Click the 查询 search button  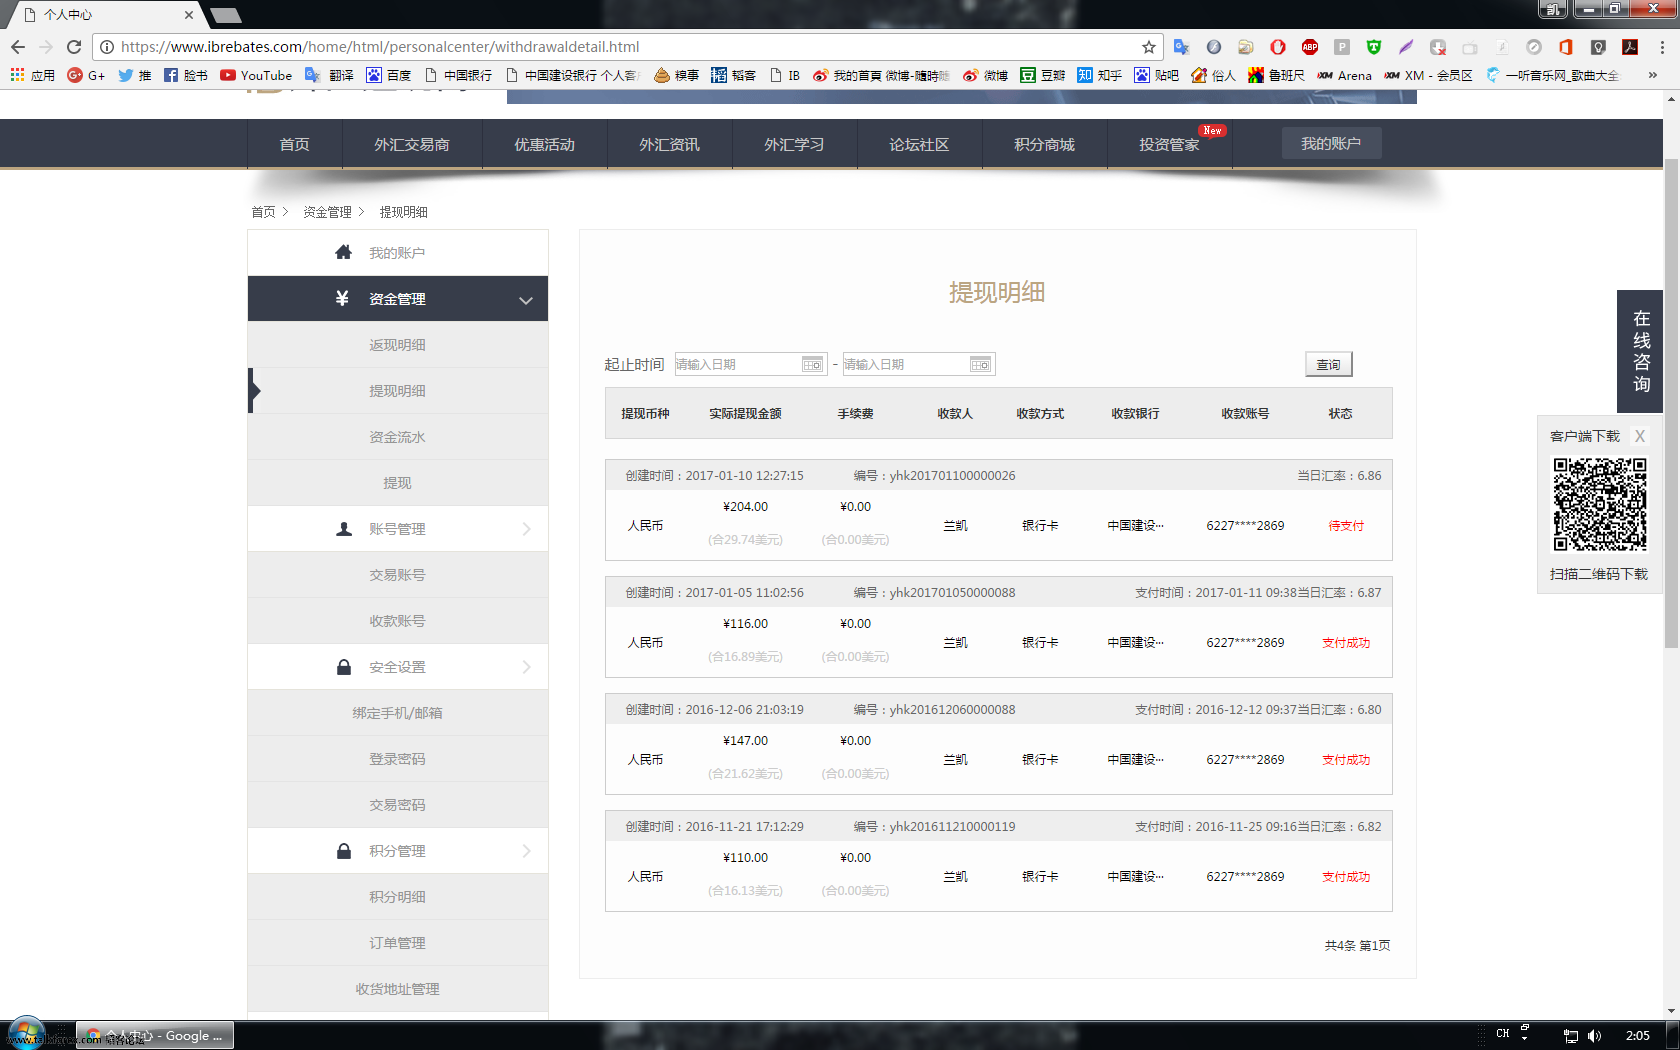pos(1329,364)
